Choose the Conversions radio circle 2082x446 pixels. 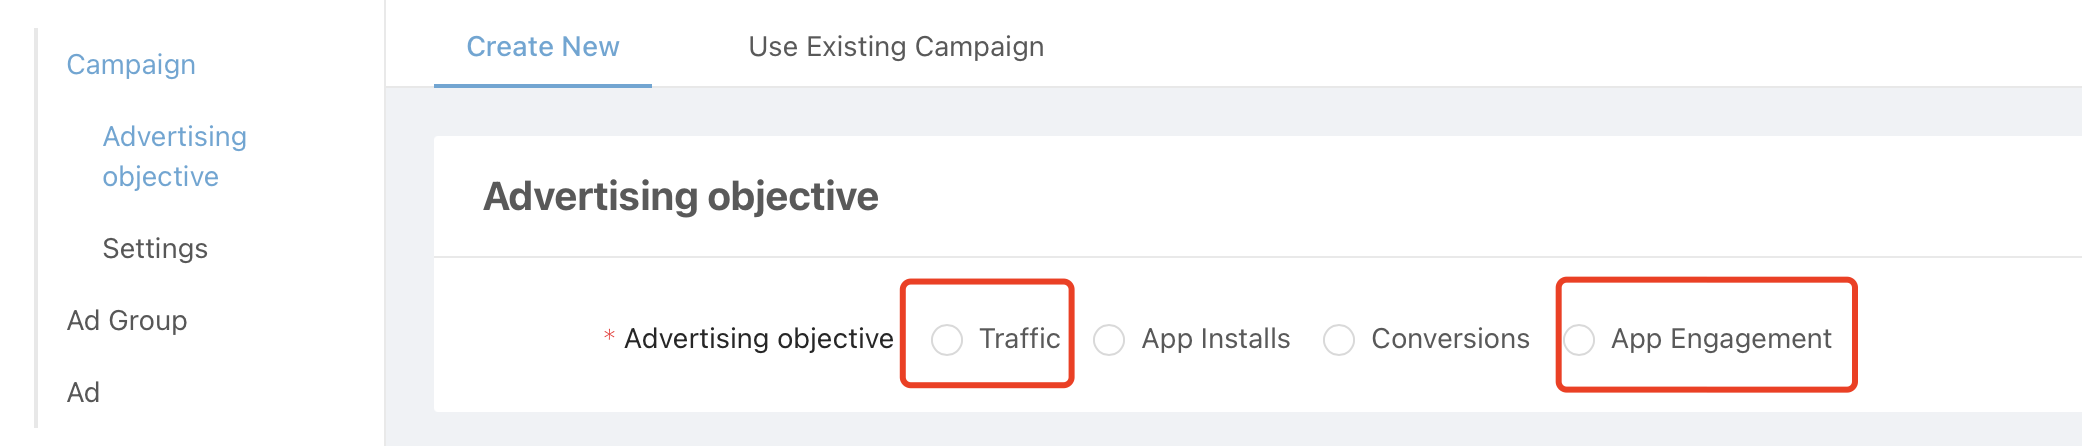coord(1338,340)
